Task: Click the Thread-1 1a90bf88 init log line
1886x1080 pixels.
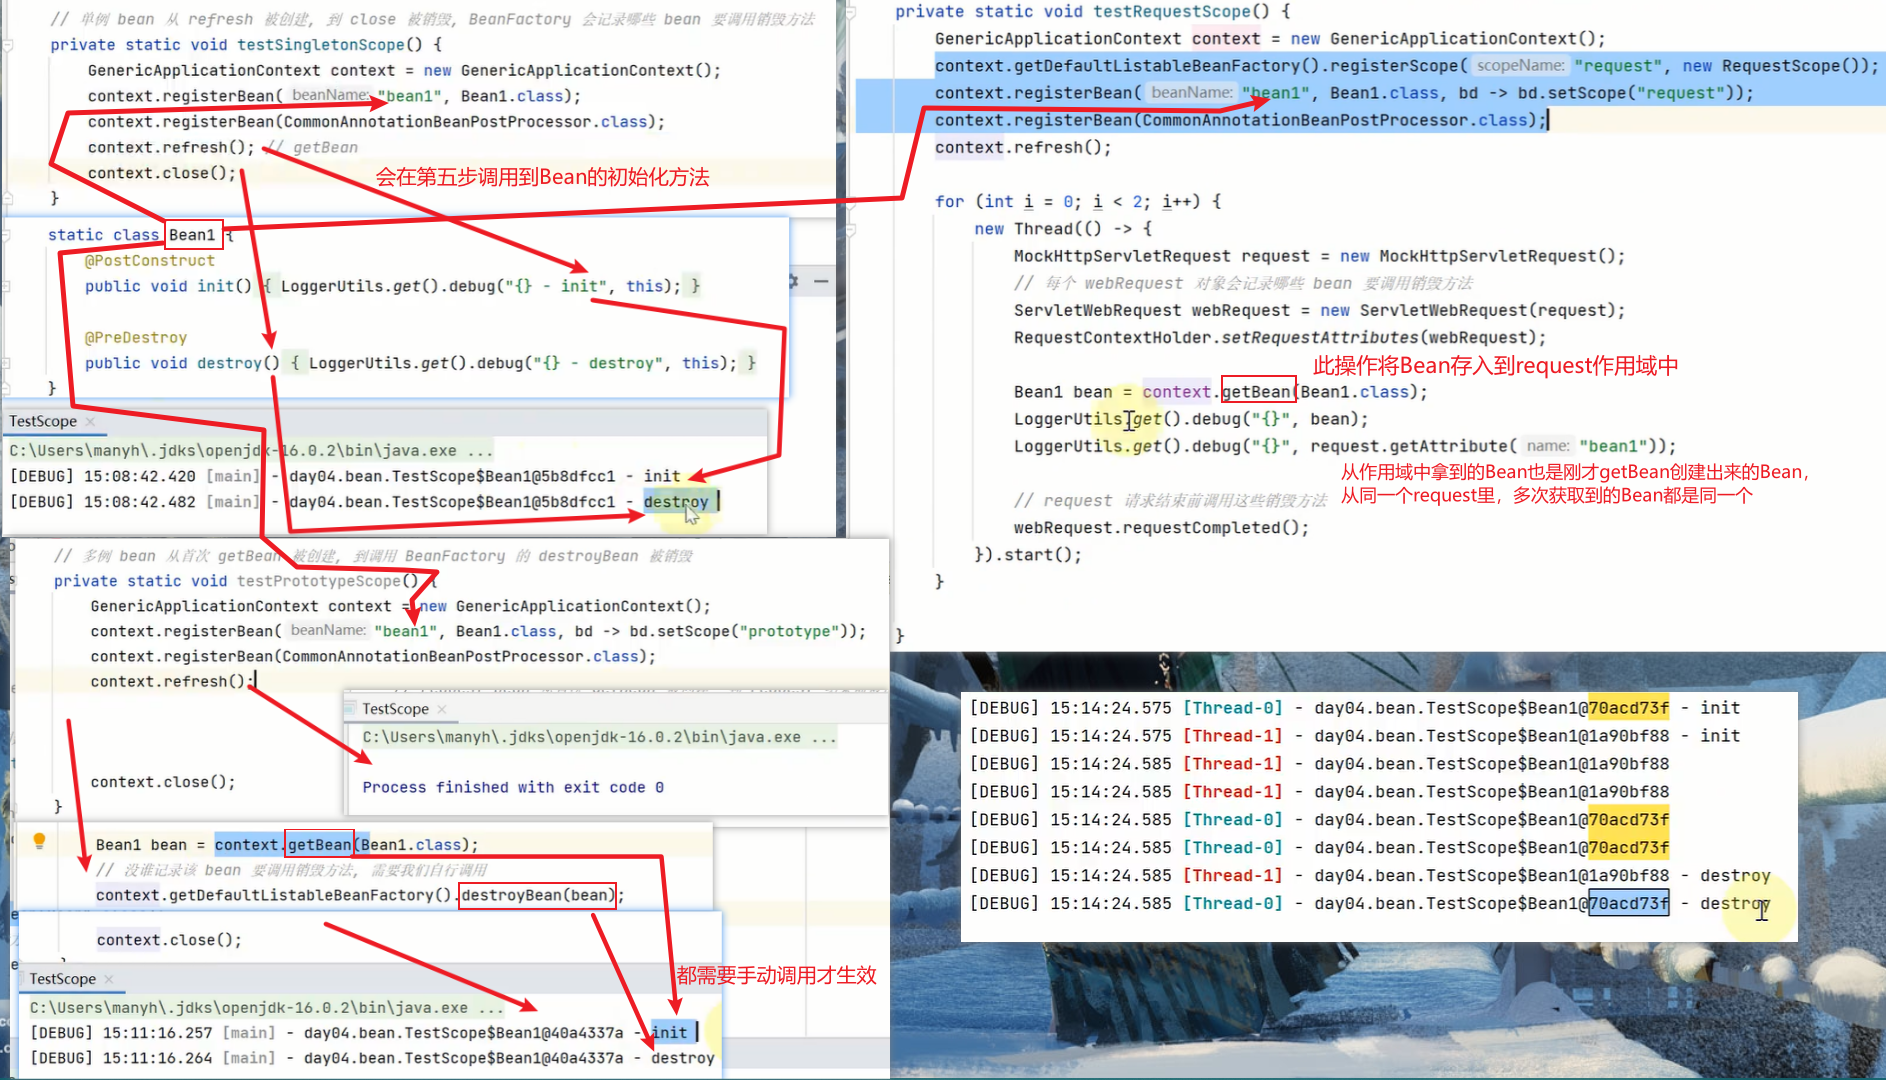Action: tap(1355, 735)
